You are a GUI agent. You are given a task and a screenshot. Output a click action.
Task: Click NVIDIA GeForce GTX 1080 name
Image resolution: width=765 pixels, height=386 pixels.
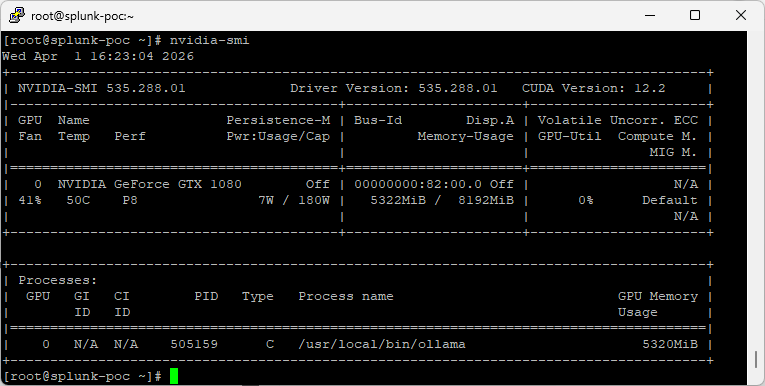click(149, 184)
